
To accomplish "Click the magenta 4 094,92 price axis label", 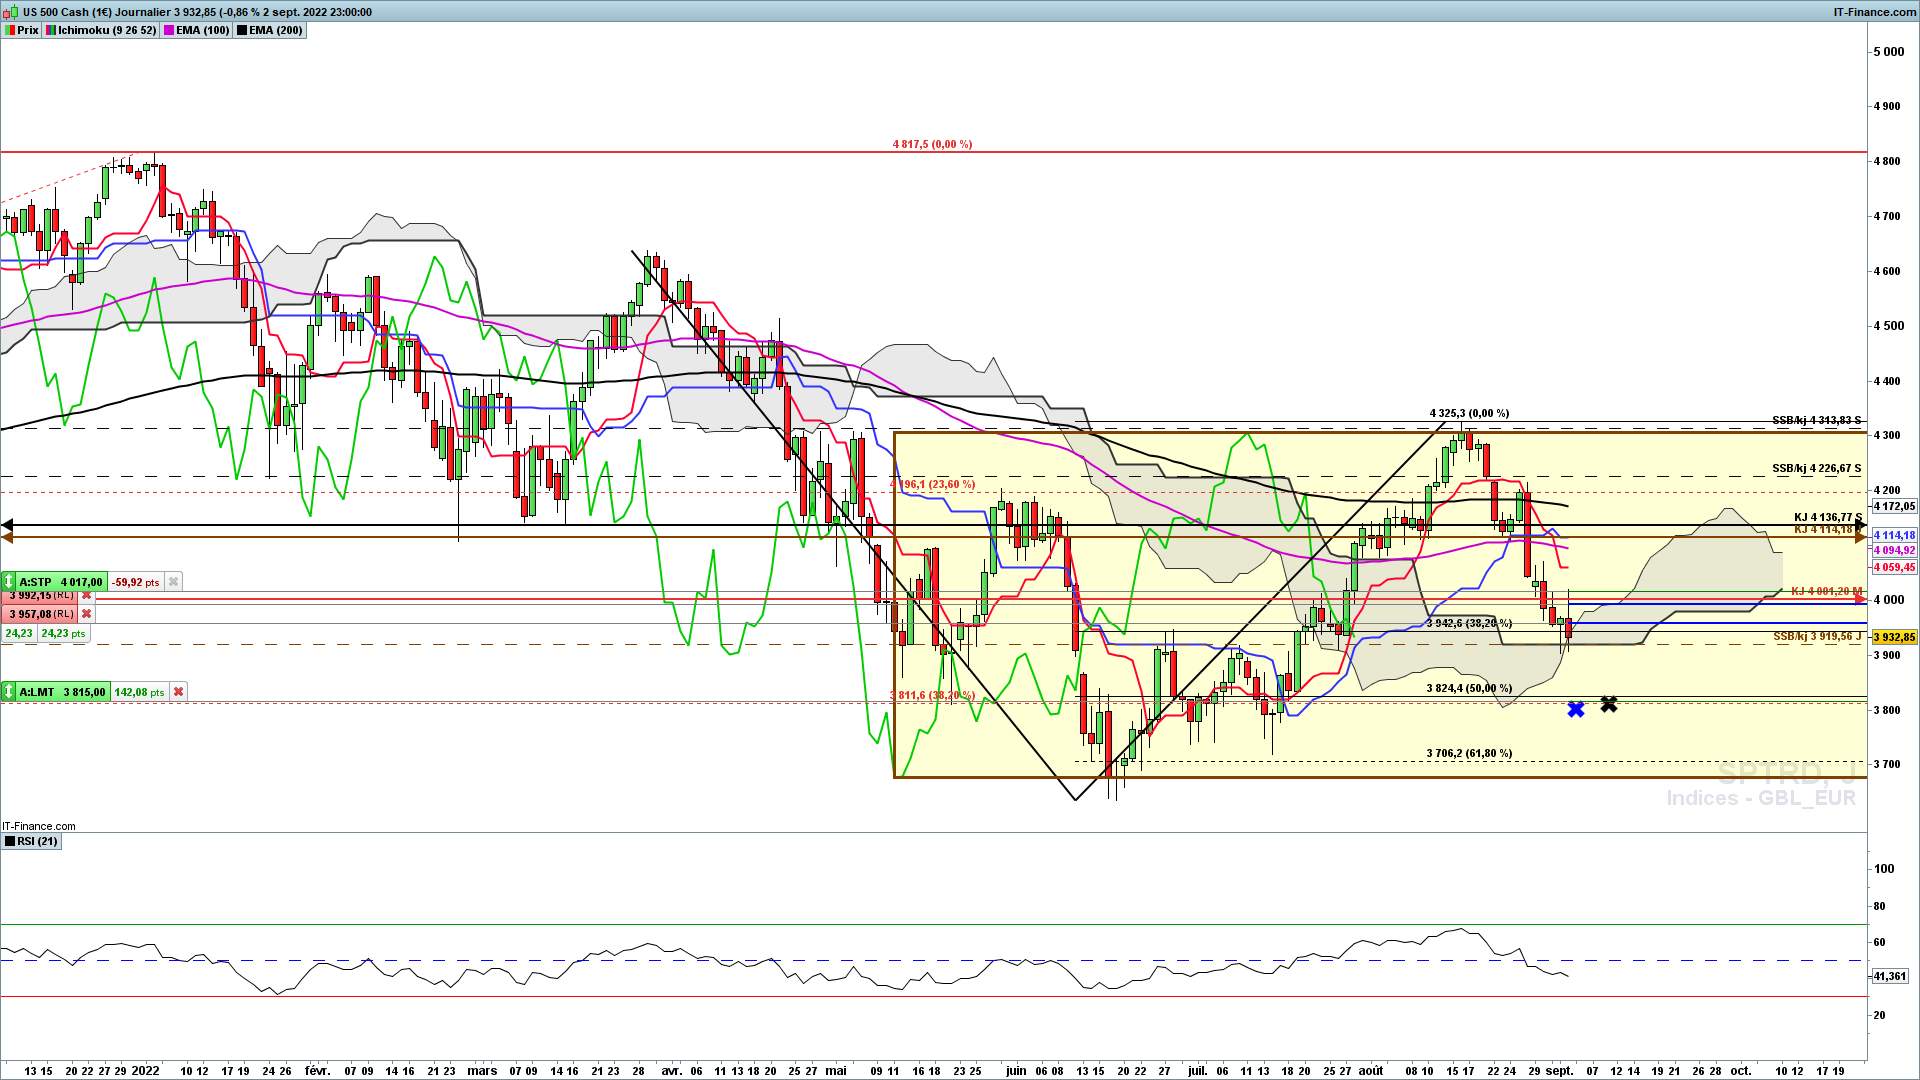I will click(1894, 550).
